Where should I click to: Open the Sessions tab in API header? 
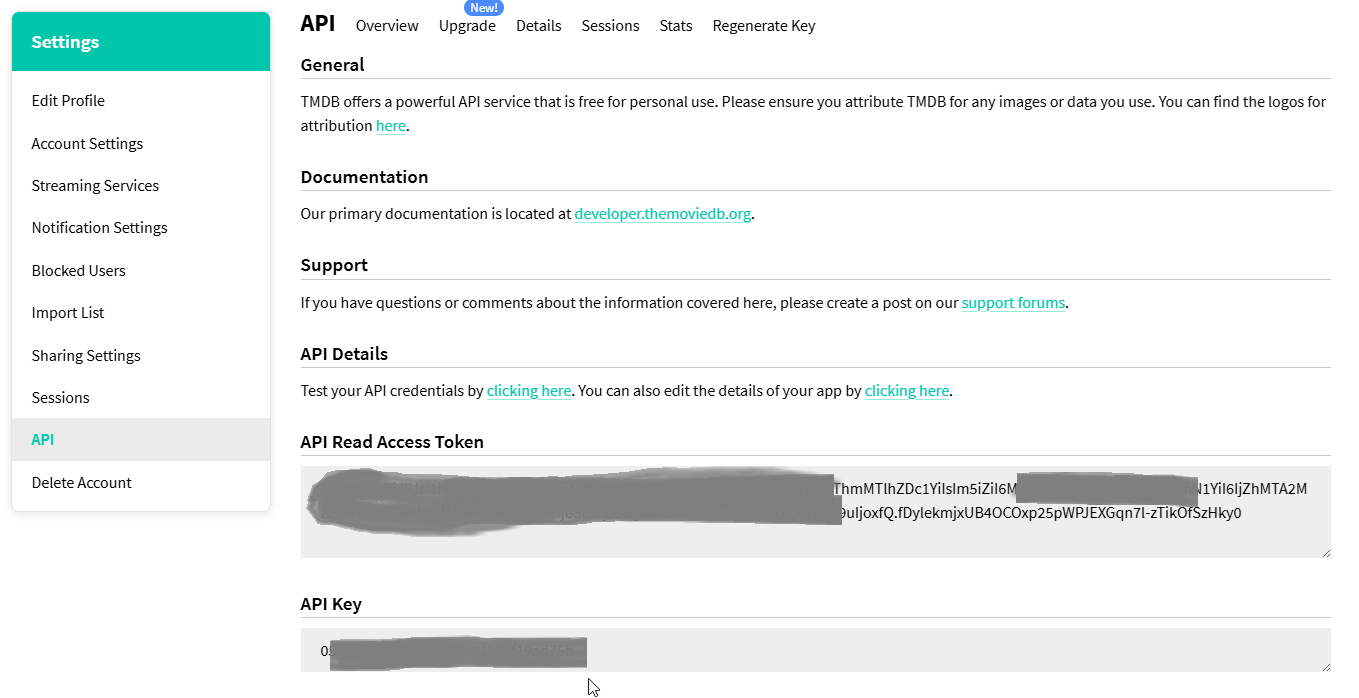click(610, 26)
